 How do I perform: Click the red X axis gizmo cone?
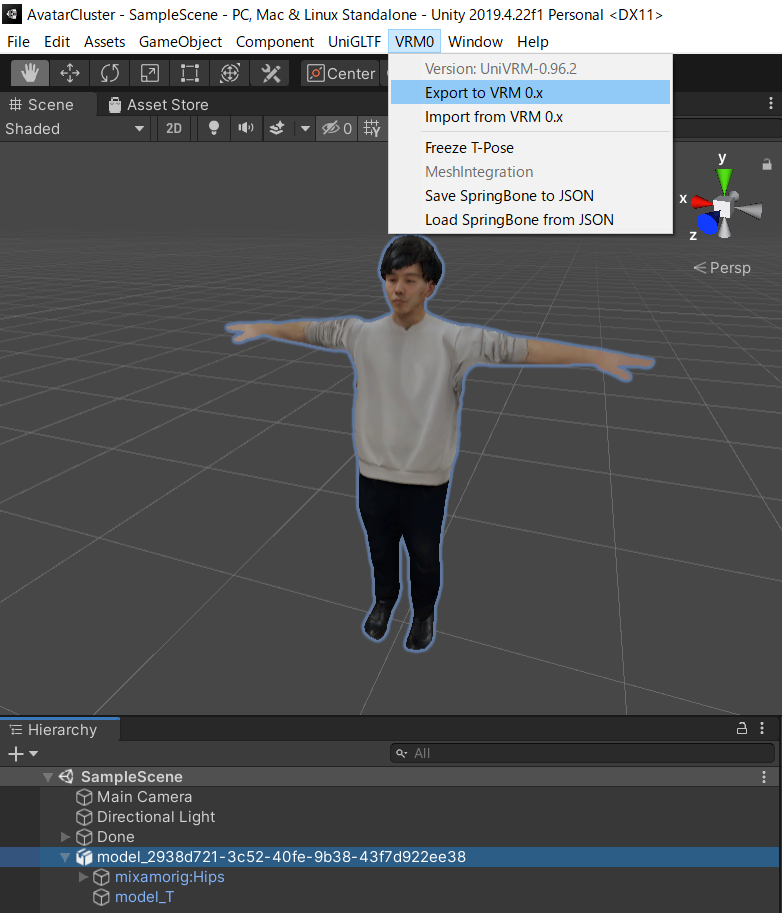point(702,203)
